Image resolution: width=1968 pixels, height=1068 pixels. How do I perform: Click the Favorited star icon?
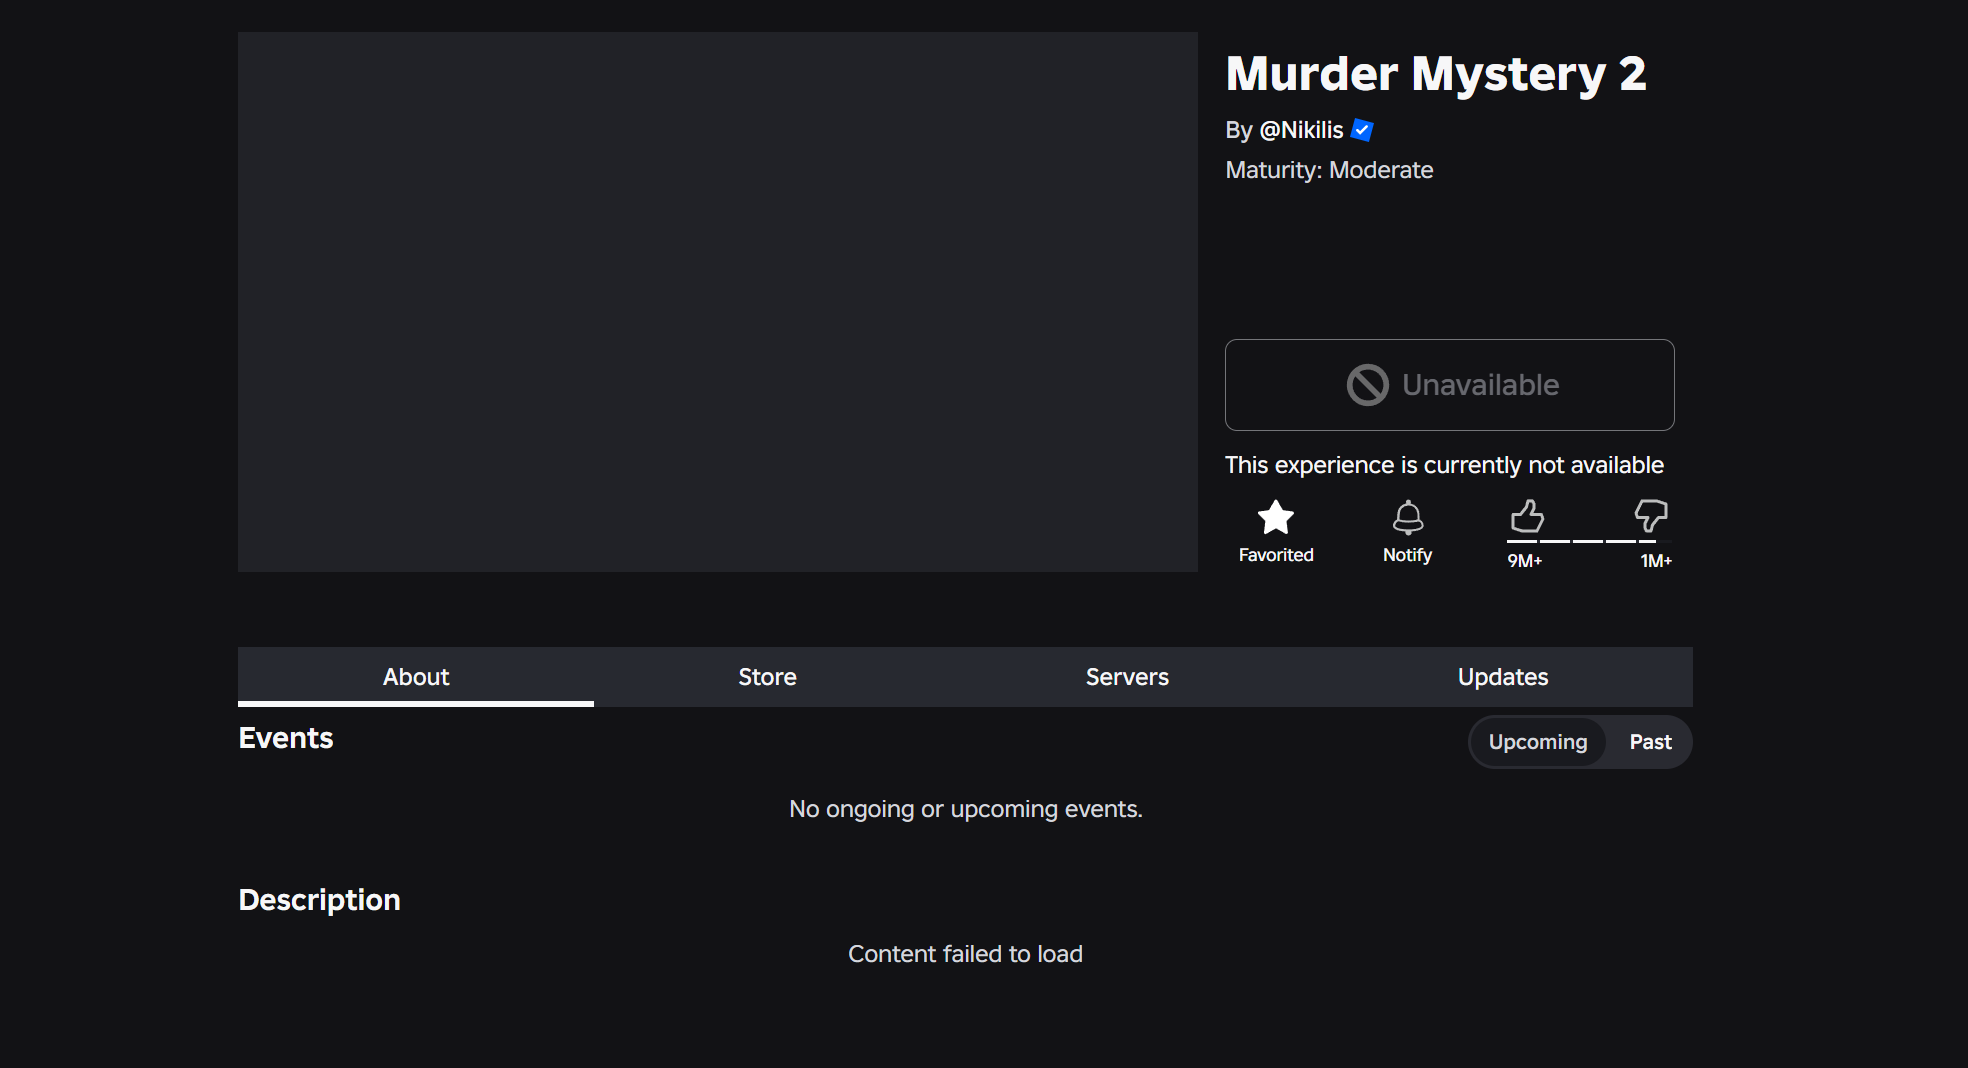coord(1276,517)
